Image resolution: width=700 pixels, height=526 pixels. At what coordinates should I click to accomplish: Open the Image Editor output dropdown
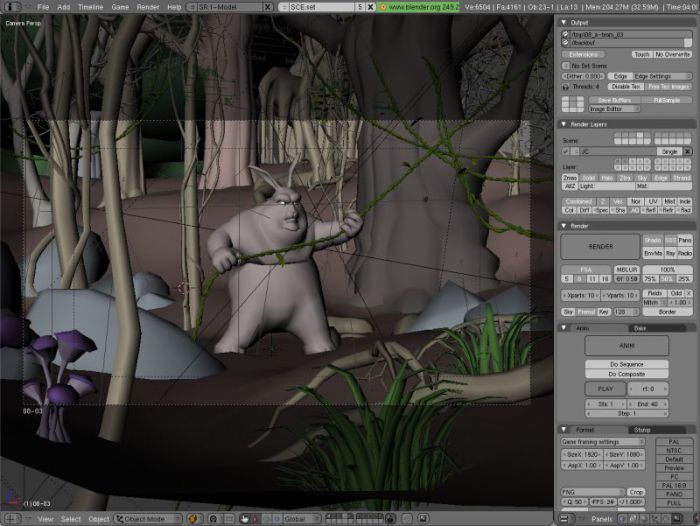click(614, 109)
